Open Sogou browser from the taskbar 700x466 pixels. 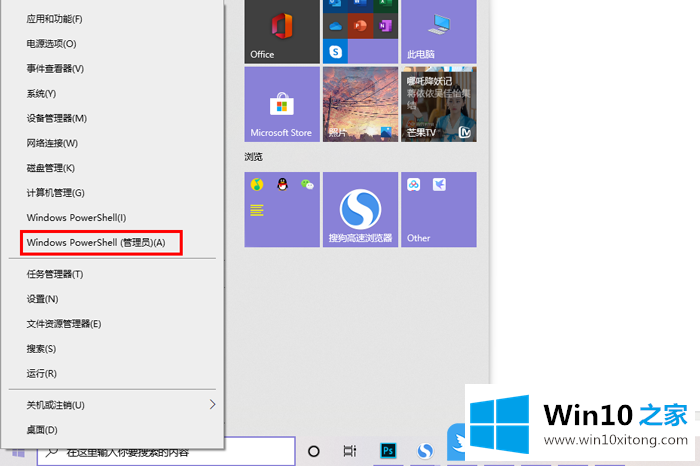pos(425,451)
